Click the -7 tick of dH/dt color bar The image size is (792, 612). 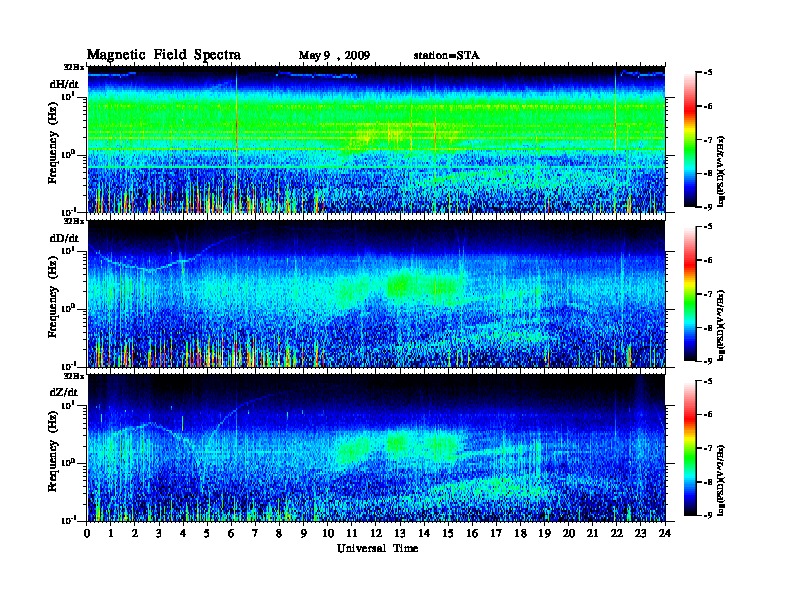[x=708, y=140]
